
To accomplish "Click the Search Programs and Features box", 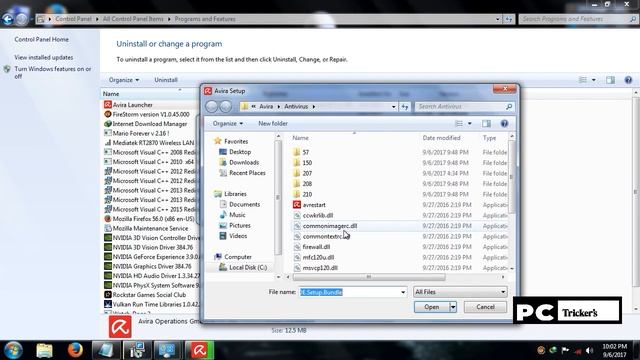I will (575, 19).
